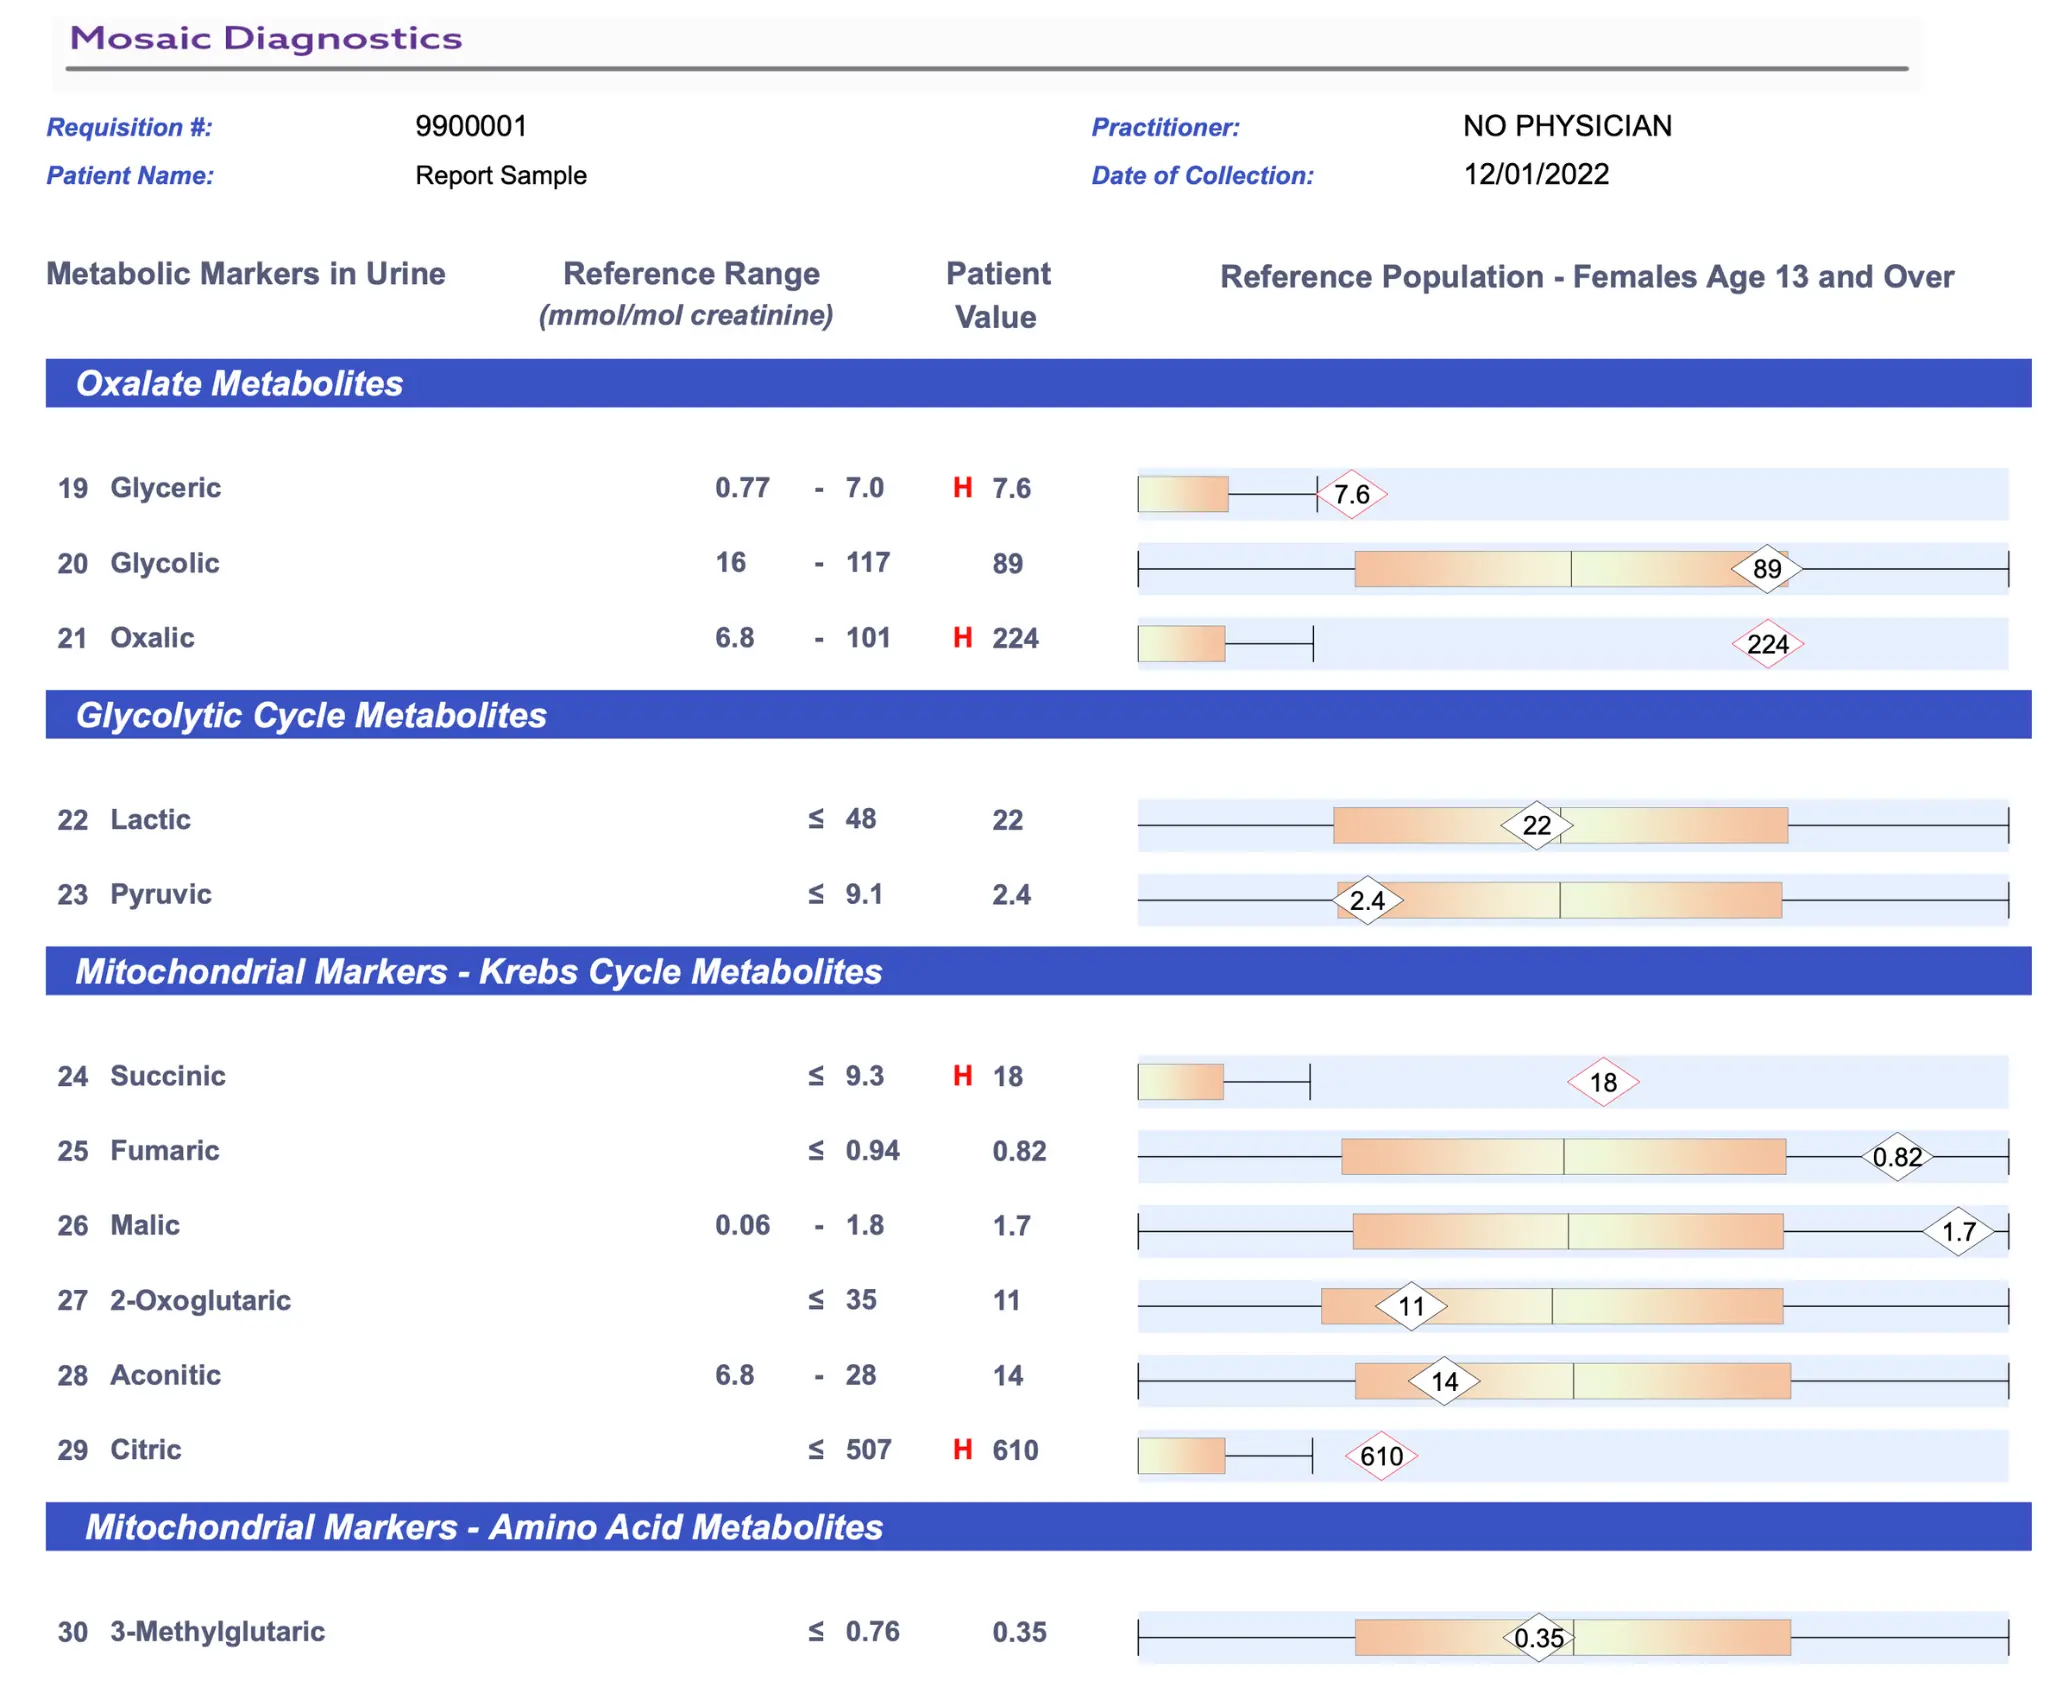This screenshot has width=2048, height=1682.
Task: Click the 2-Oxoglutaric marker name
Action: click(x=200, y=1300)
